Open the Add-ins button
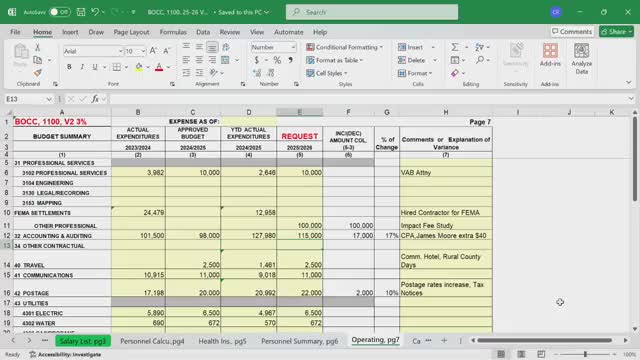The width and height of the screenshot is (640, 360). 550,55
